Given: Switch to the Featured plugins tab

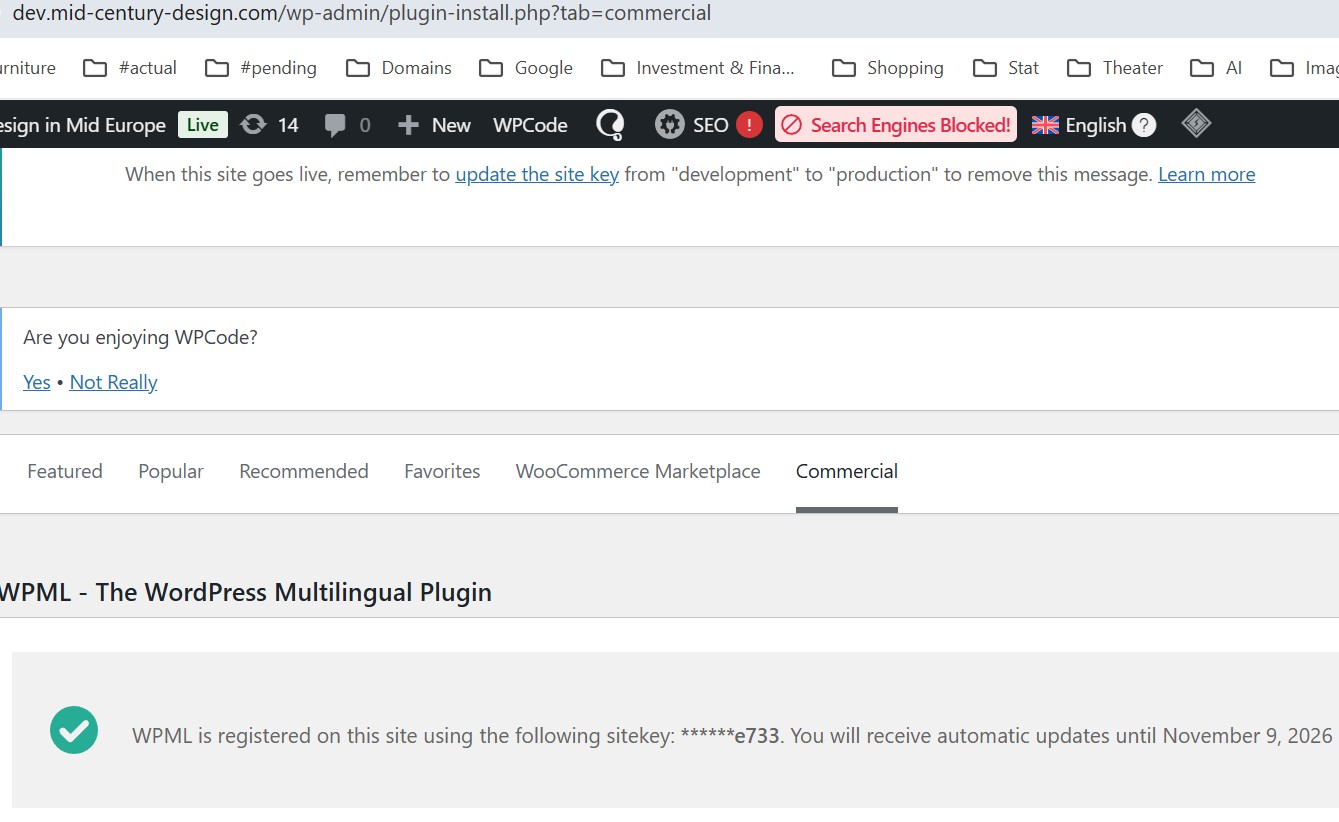Looking at the screenshot, I should pos(65,471).
